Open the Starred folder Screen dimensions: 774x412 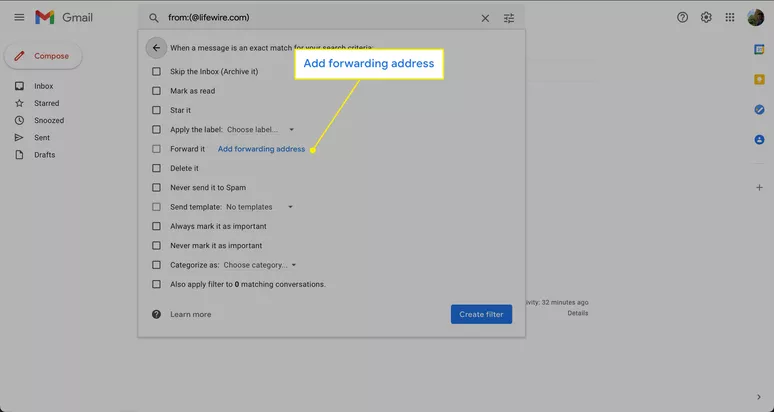point(46,103)
